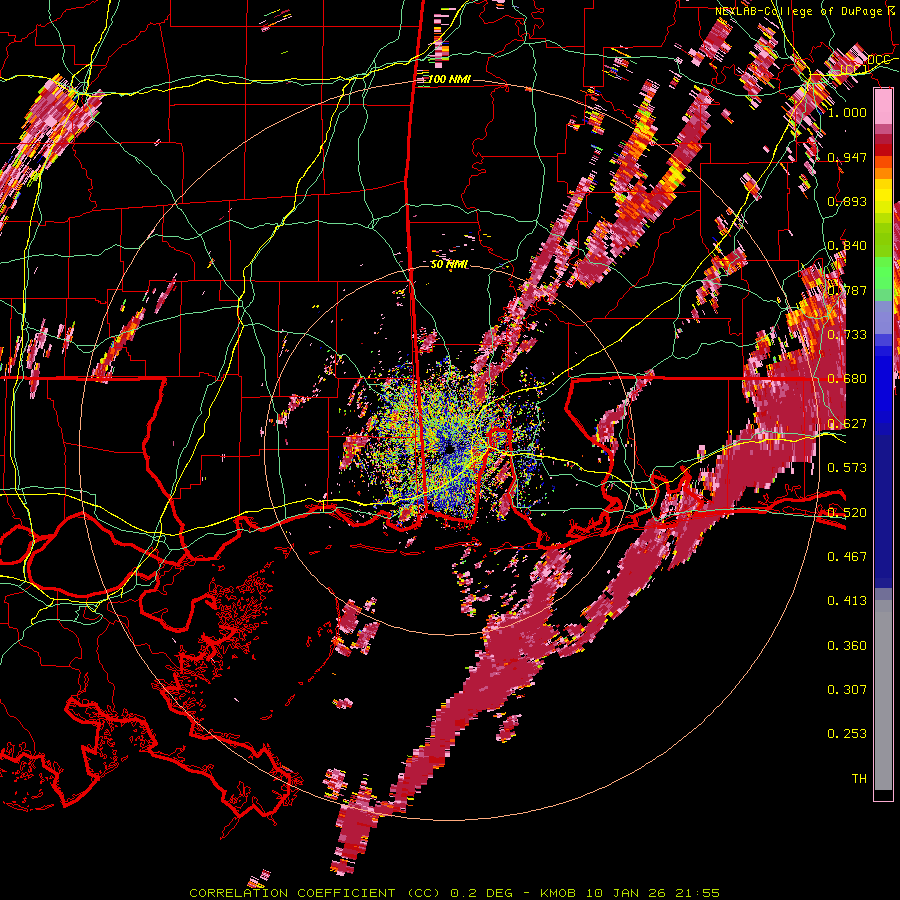The height and width of the screenshot is (900, 900).
Task: Click the 0.627 scale value
Action: (x=847, y=424)
